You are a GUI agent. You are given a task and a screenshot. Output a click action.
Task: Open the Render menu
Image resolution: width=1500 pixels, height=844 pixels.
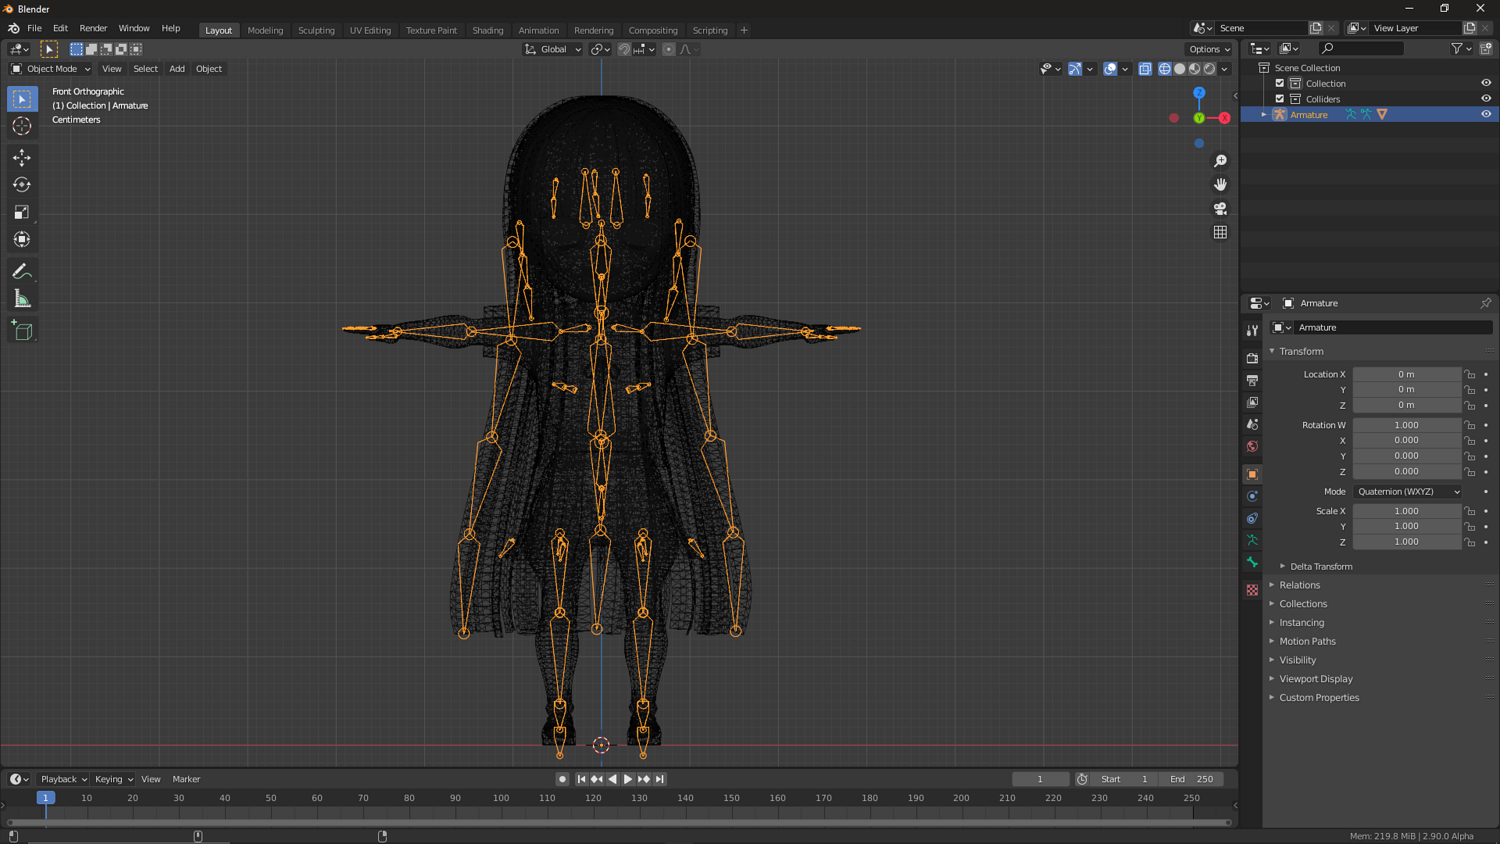[x=93, y=28]
